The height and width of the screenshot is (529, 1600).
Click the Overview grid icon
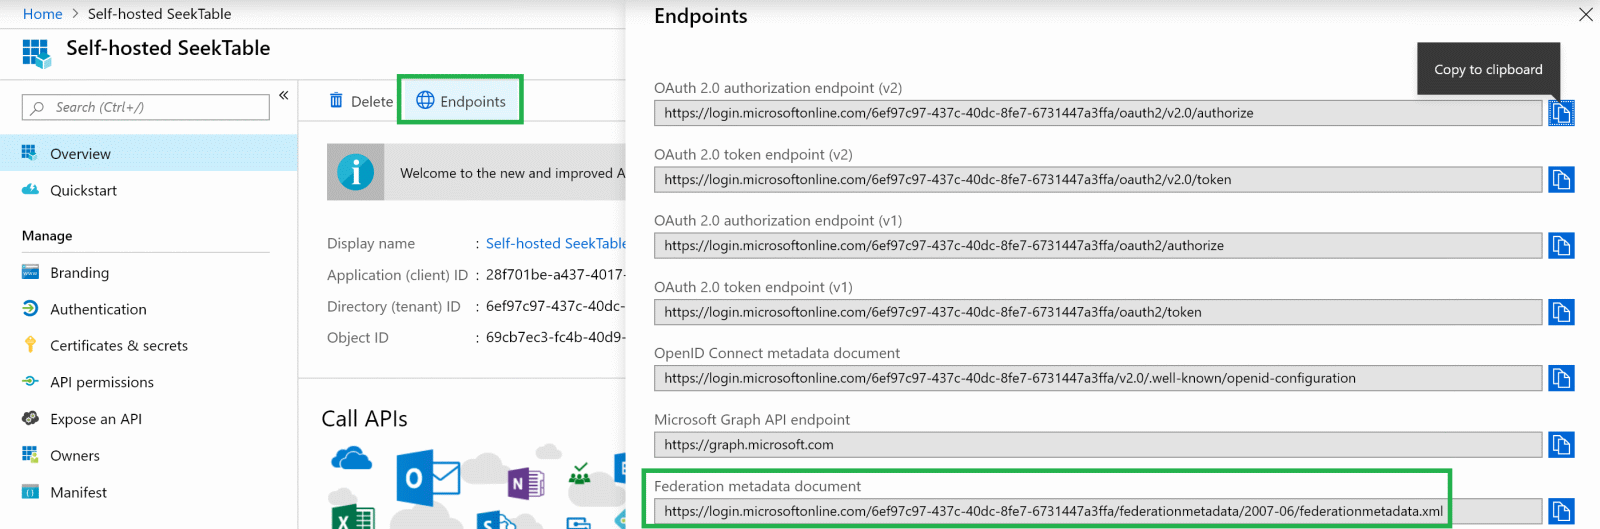pyautogui.click(x=30, y=153)
